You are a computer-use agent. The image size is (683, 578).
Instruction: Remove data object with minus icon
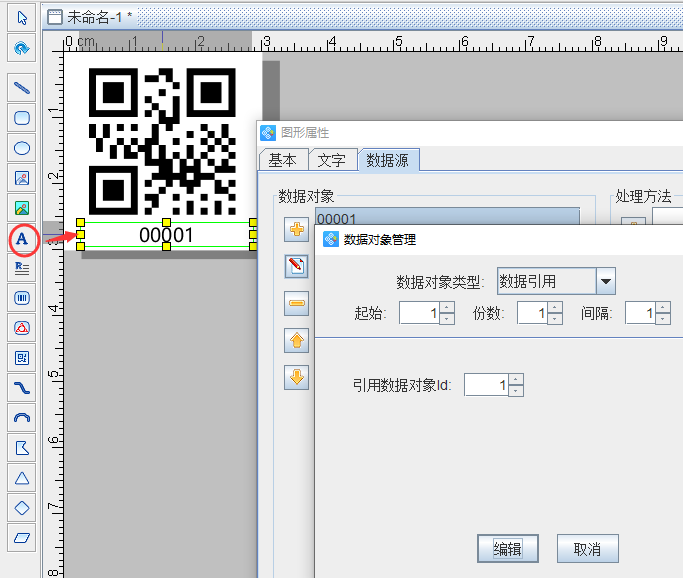coord(296,303)
